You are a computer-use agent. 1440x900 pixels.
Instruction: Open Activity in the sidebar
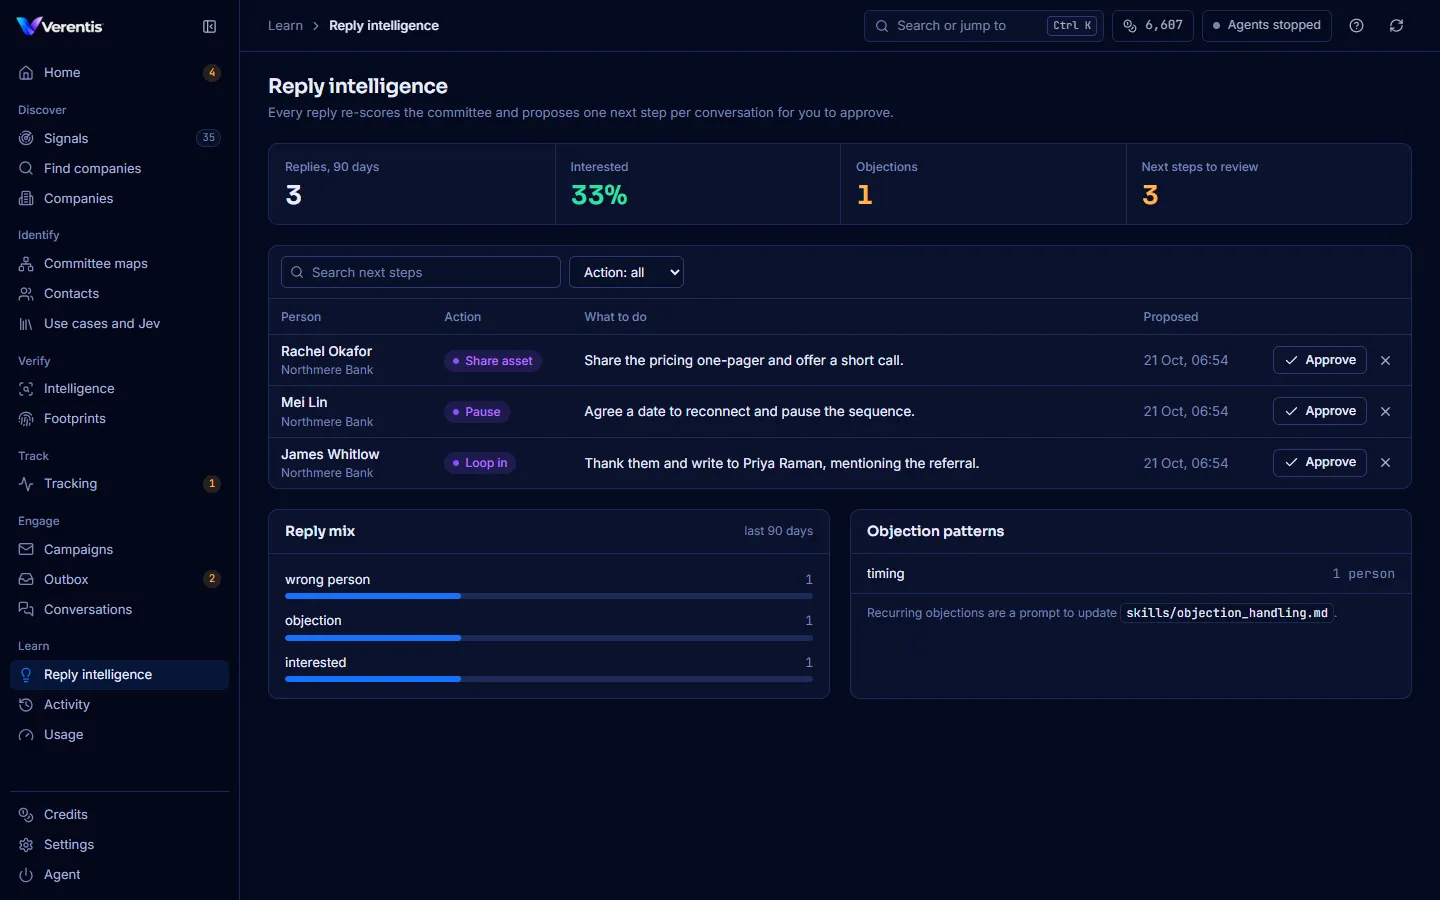pyautogui.click(x=120, y=704)
